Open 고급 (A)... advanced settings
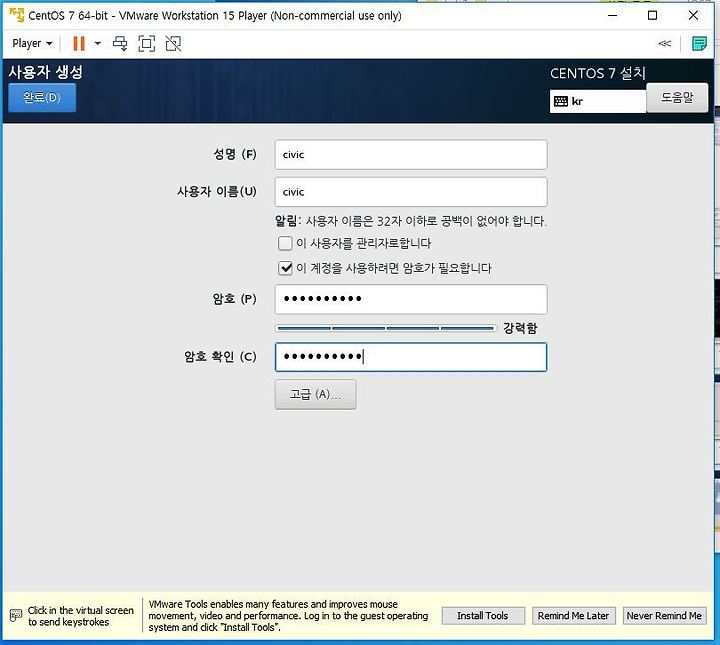This screenshot has width=720, height=645. 315,394
